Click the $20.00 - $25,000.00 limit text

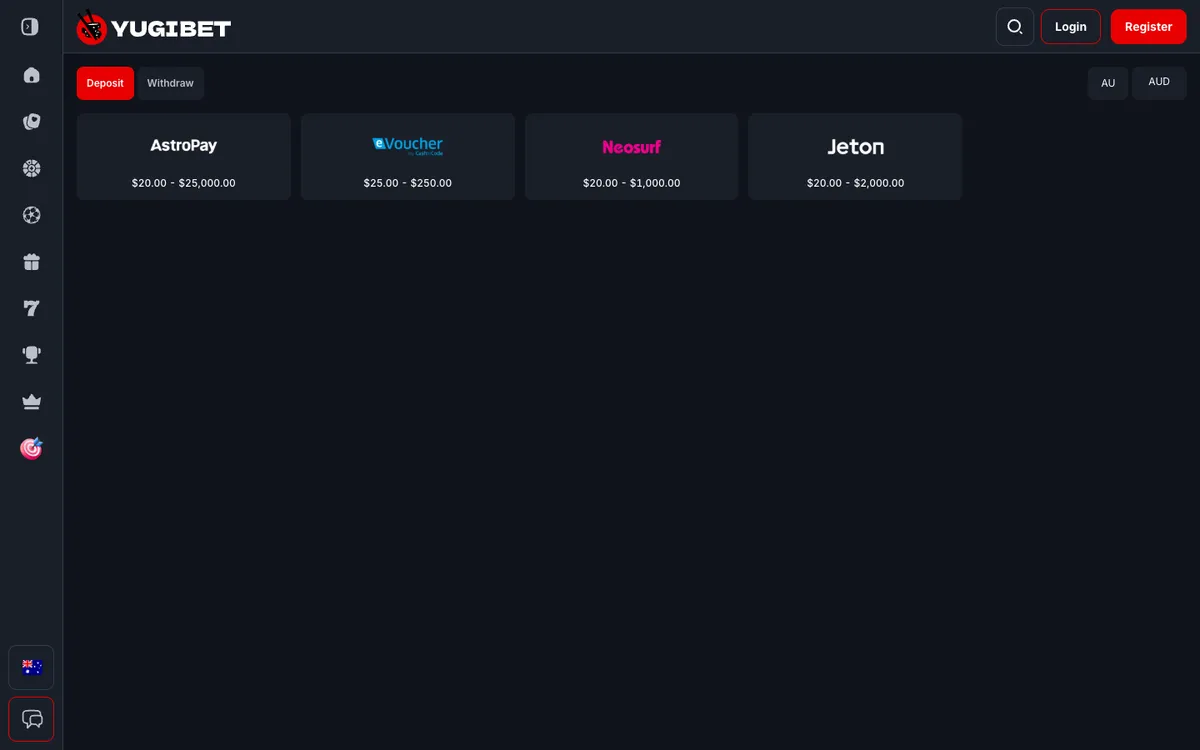pos(184,183)
